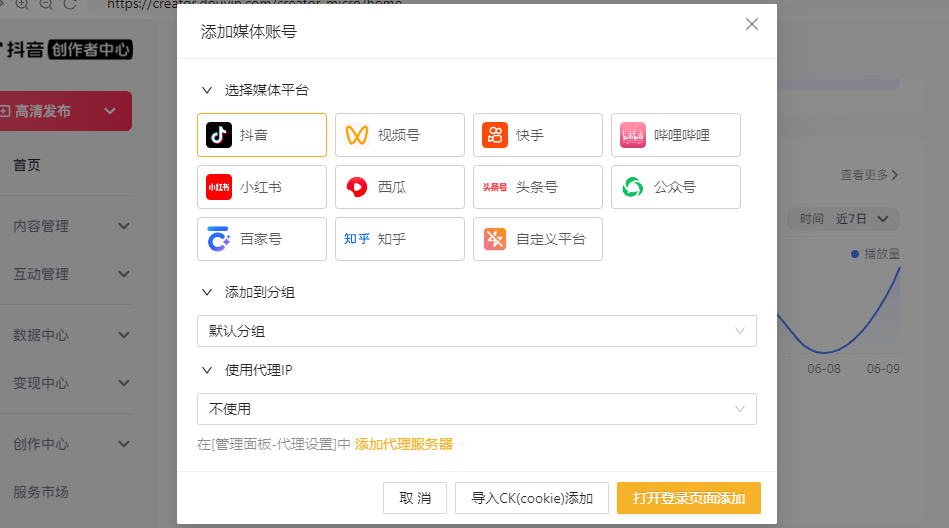Choose the 自定义平台 icon
Screen dimensions: 949x528
coord(495,239)
